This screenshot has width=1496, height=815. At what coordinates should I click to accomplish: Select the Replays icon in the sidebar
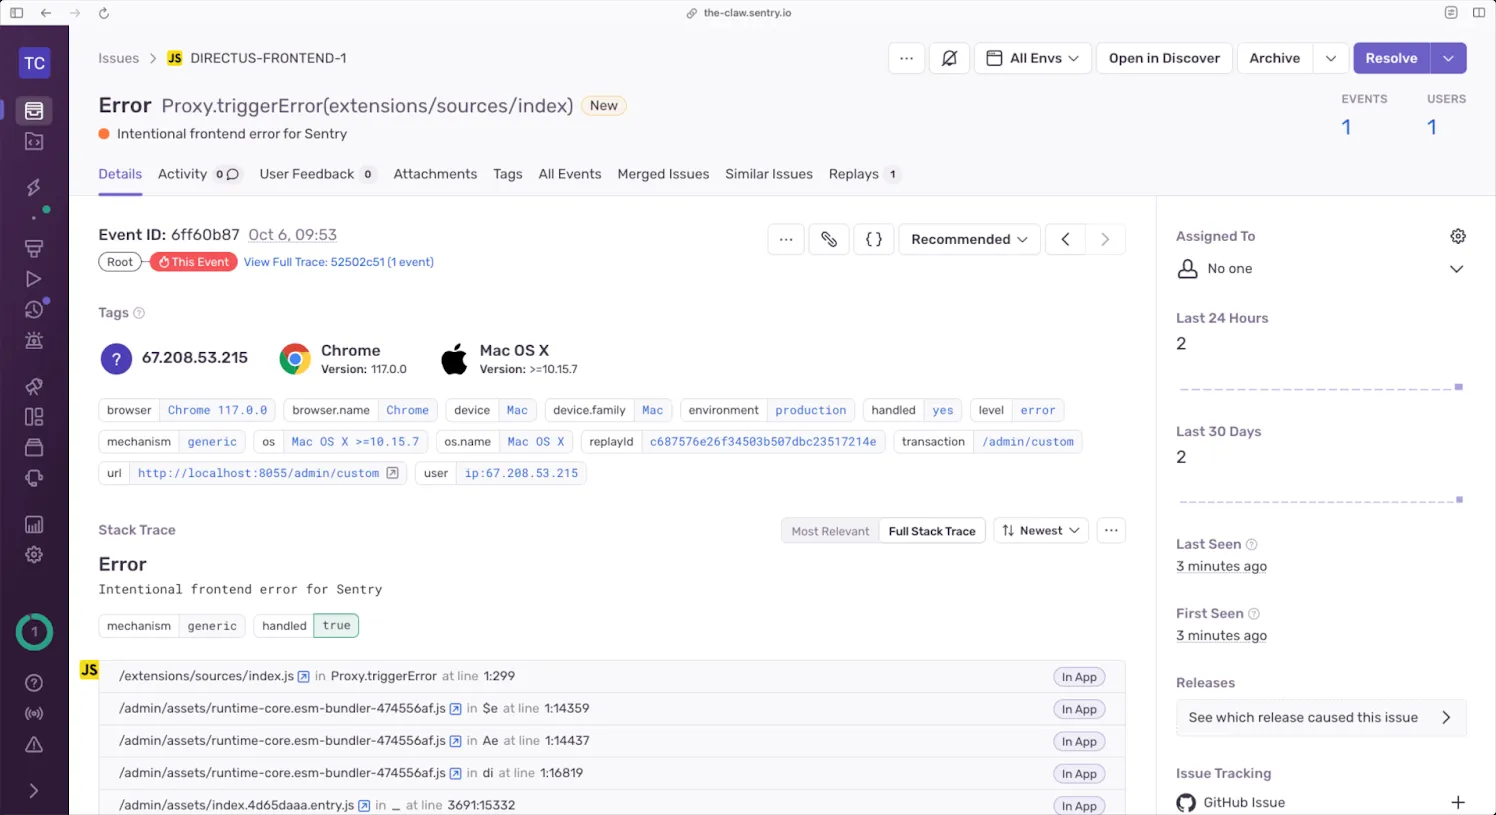coord(34,278)
